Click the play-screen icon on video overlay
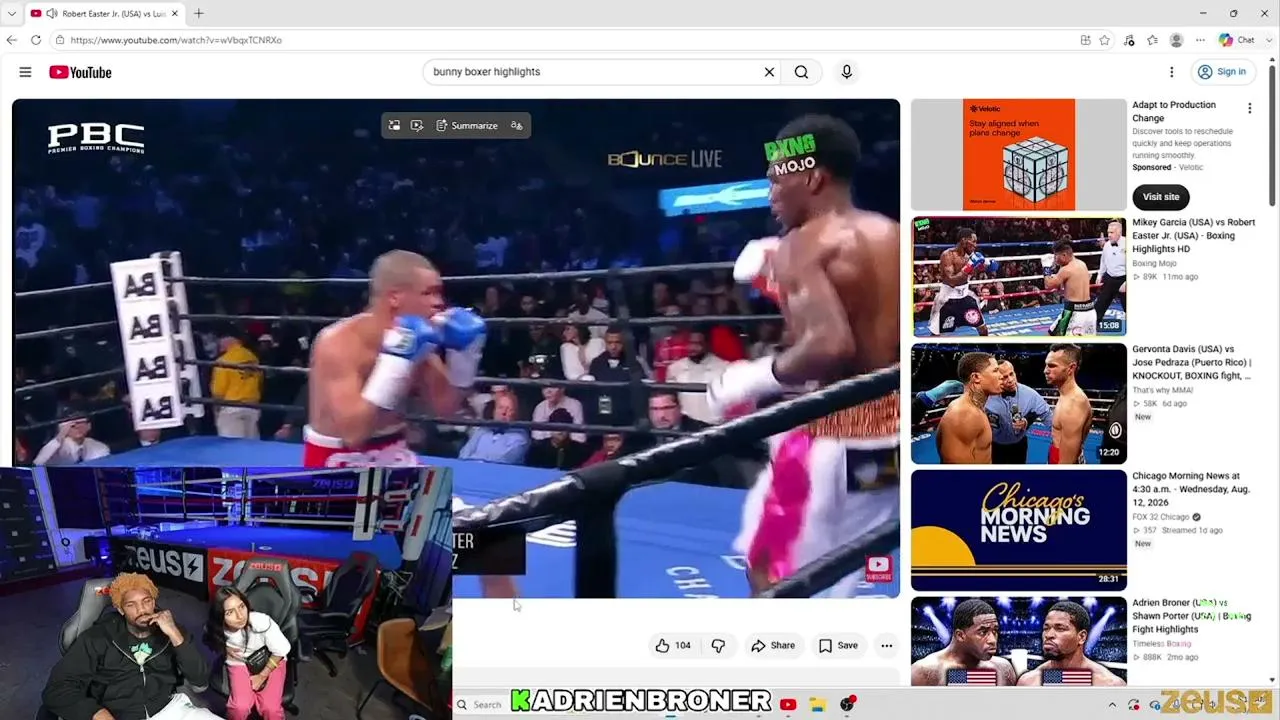The height and width of the screenshot is (720, 1280). point(417,126)
